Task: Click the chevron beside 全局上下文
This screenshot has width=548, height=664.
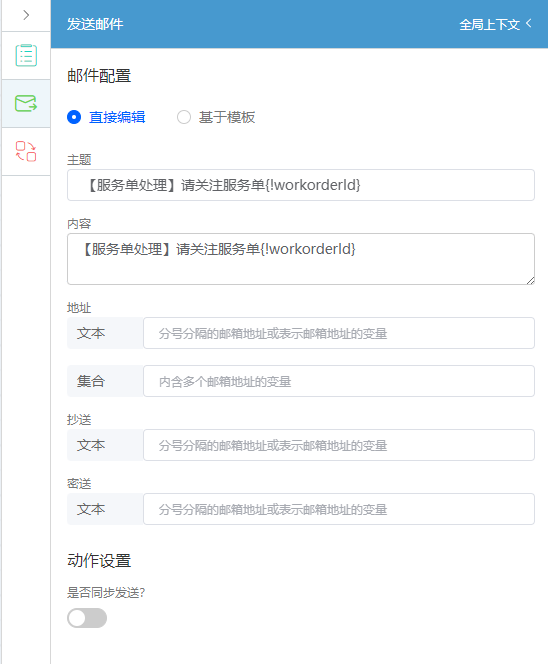Action: [x=529, y=23]
